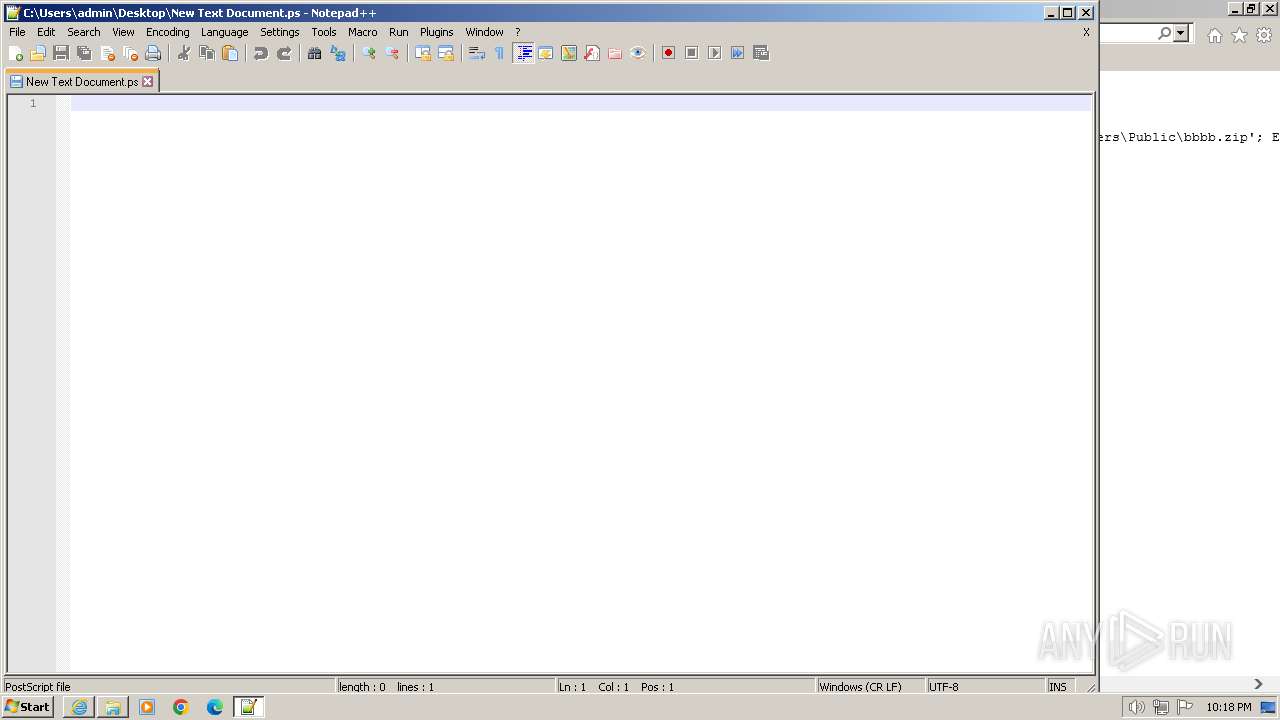Create a new file with toolbar icon
This screenshot has width=1280, height=720.
(x=15, y=53)
